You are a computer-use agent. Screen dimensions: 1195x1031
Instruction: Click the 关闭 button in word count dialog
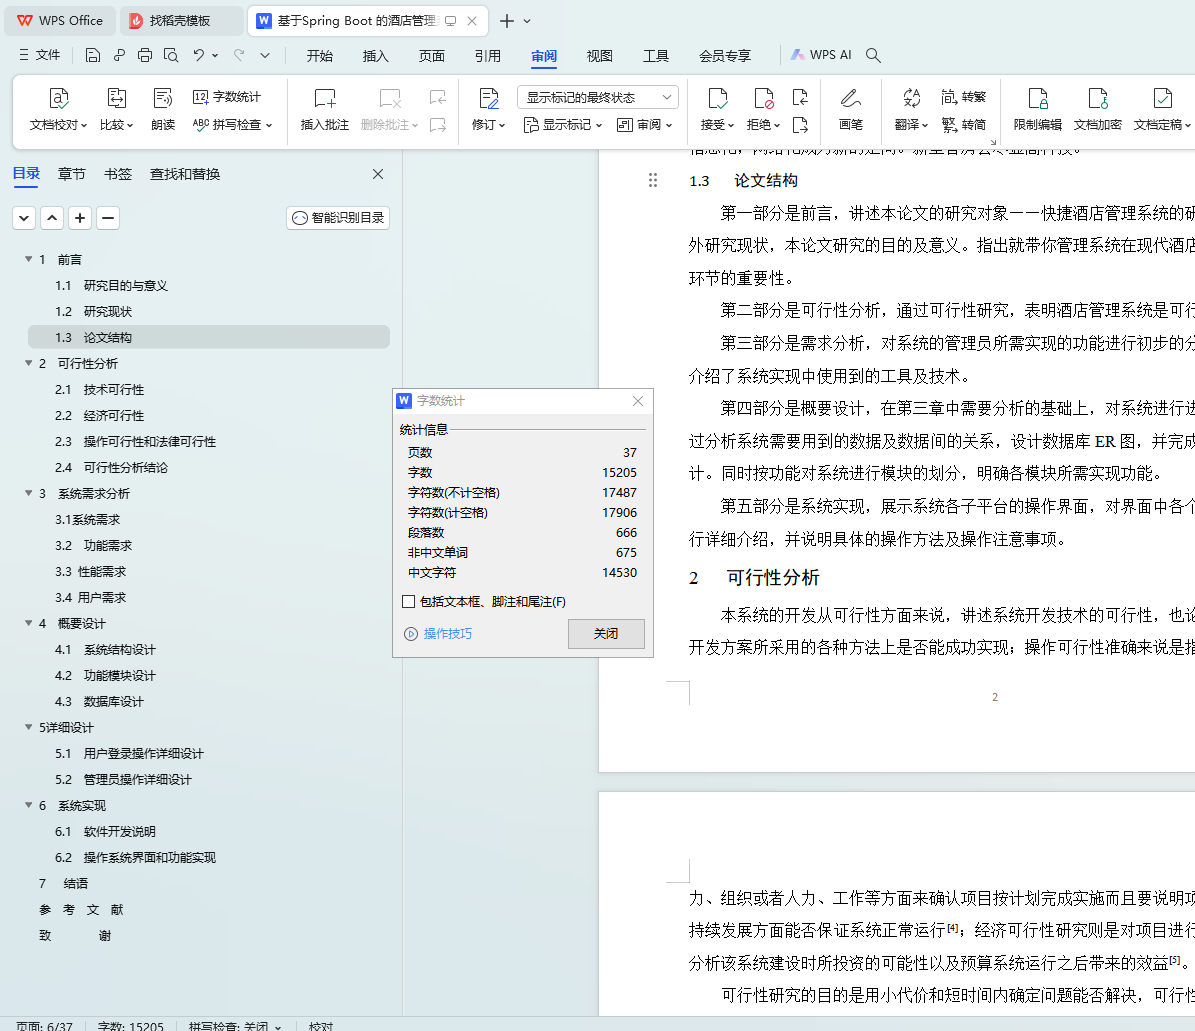point(606,633)
